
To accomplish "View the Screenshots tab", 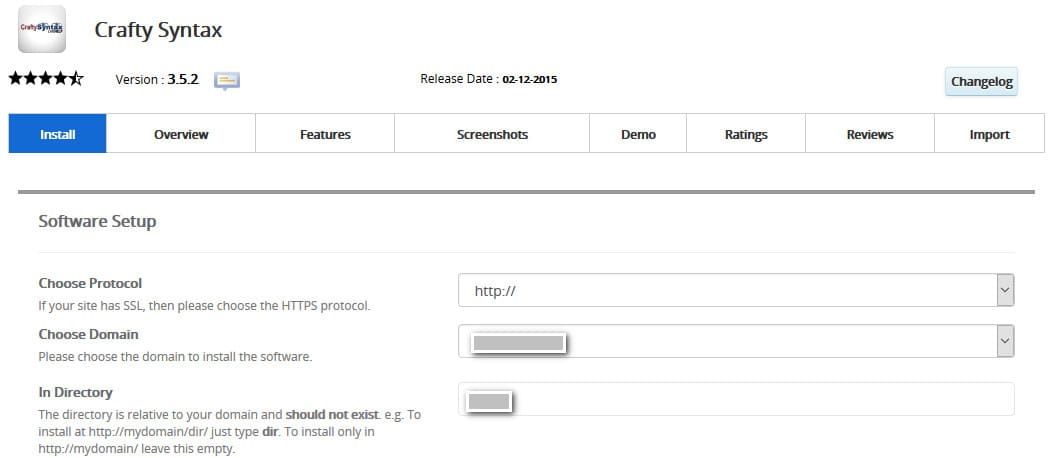I will [x=492, y=134].
